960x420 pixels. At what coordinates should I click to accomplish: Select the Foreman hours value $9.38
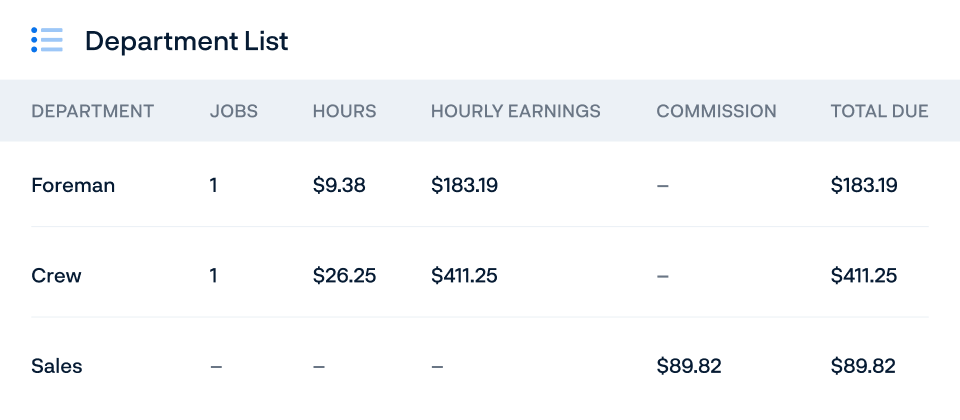click(x=339, y=185)
